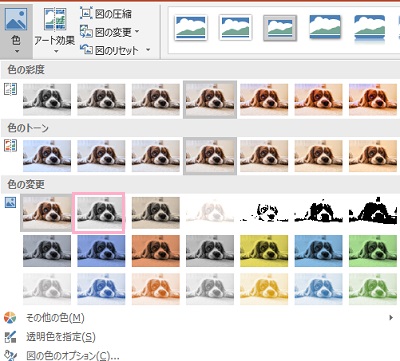Select the third tone thumbnail in 色のトーン

(x=156, y=156)
